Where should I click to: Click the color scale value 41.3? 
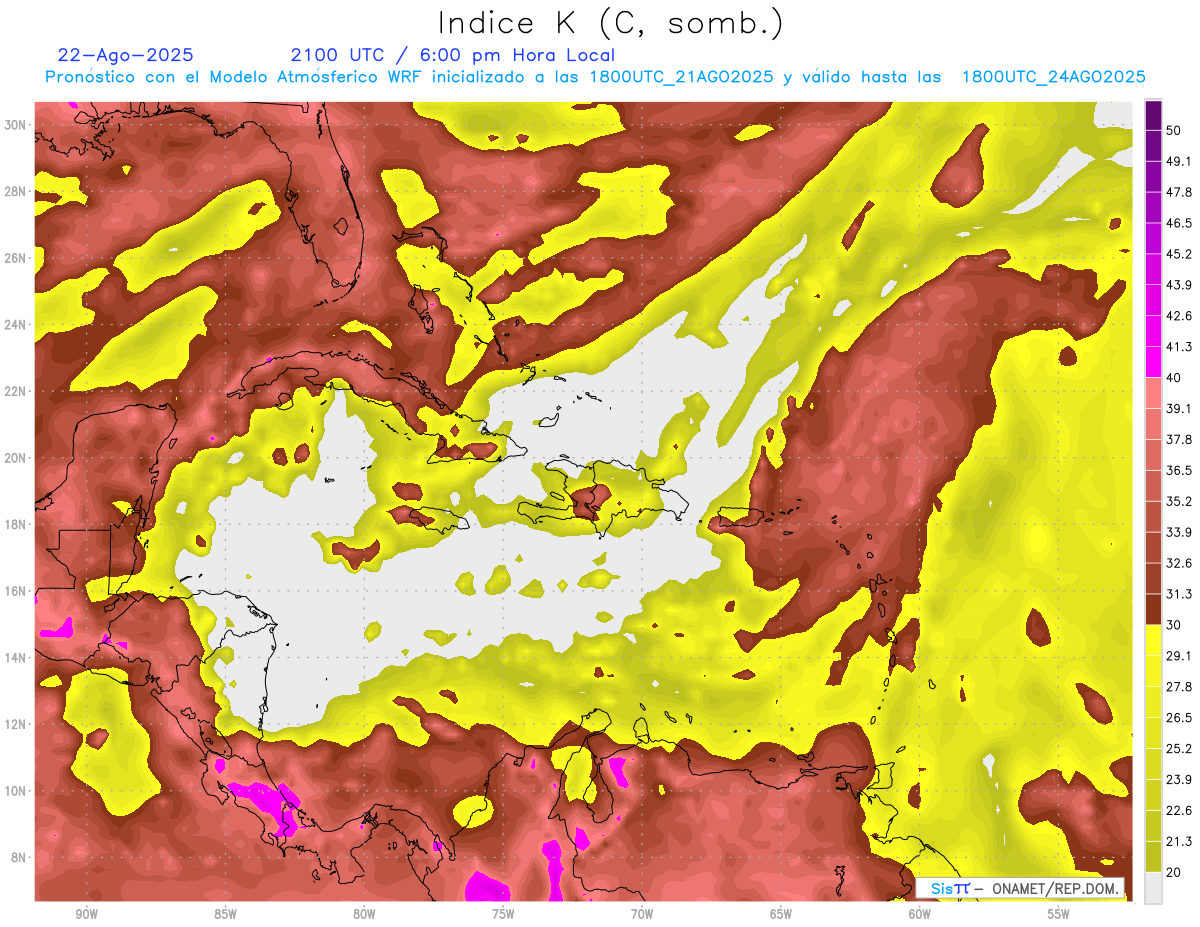point(1178,347)
